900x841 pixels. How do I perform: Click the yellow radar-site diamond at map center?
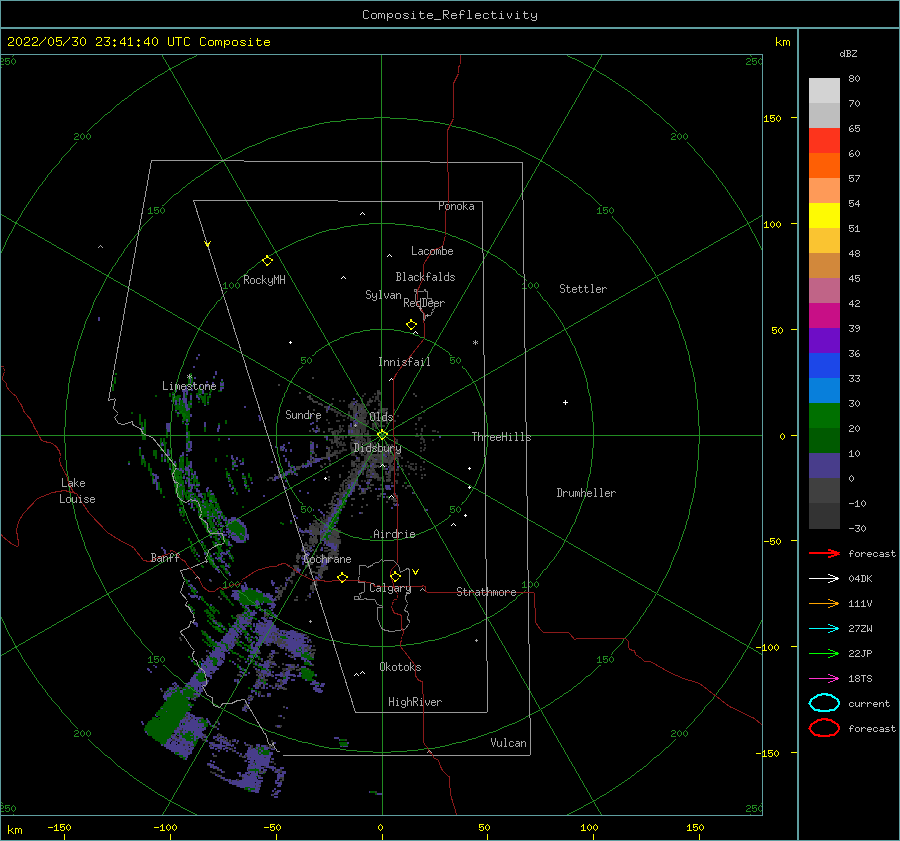(382, 435)
